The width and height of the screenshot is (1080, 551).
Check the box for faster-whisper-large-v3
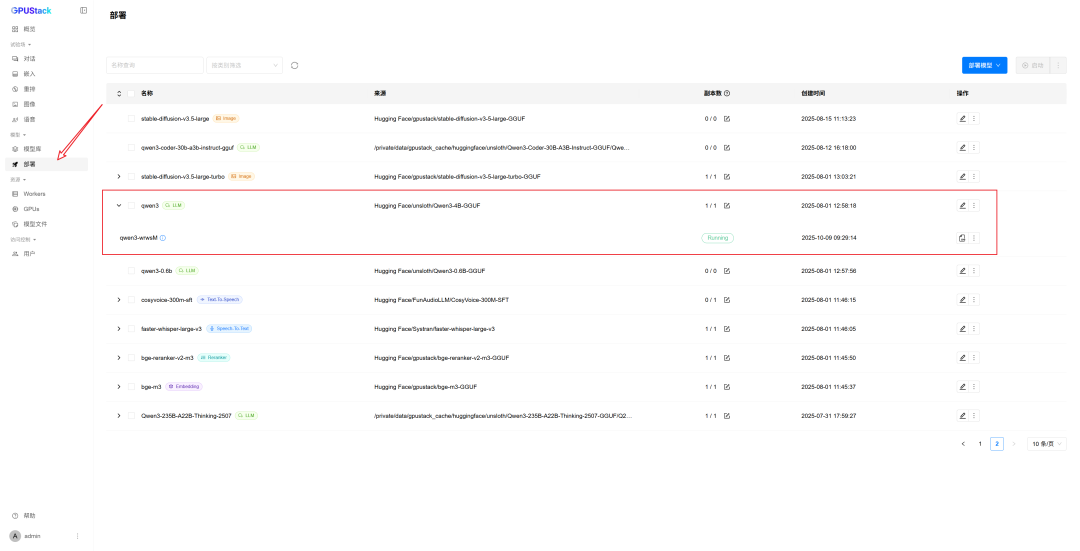[x=131, y=328]
